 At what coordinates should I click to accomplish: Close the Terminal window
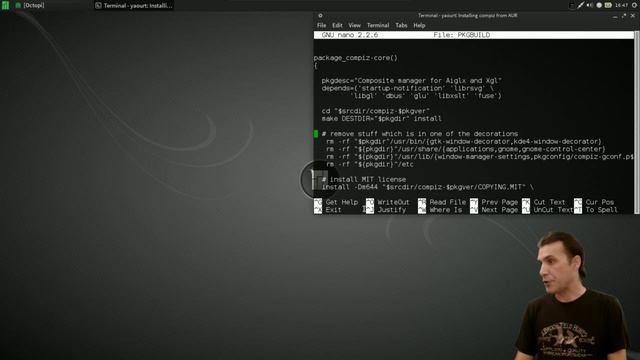(633, 16)
